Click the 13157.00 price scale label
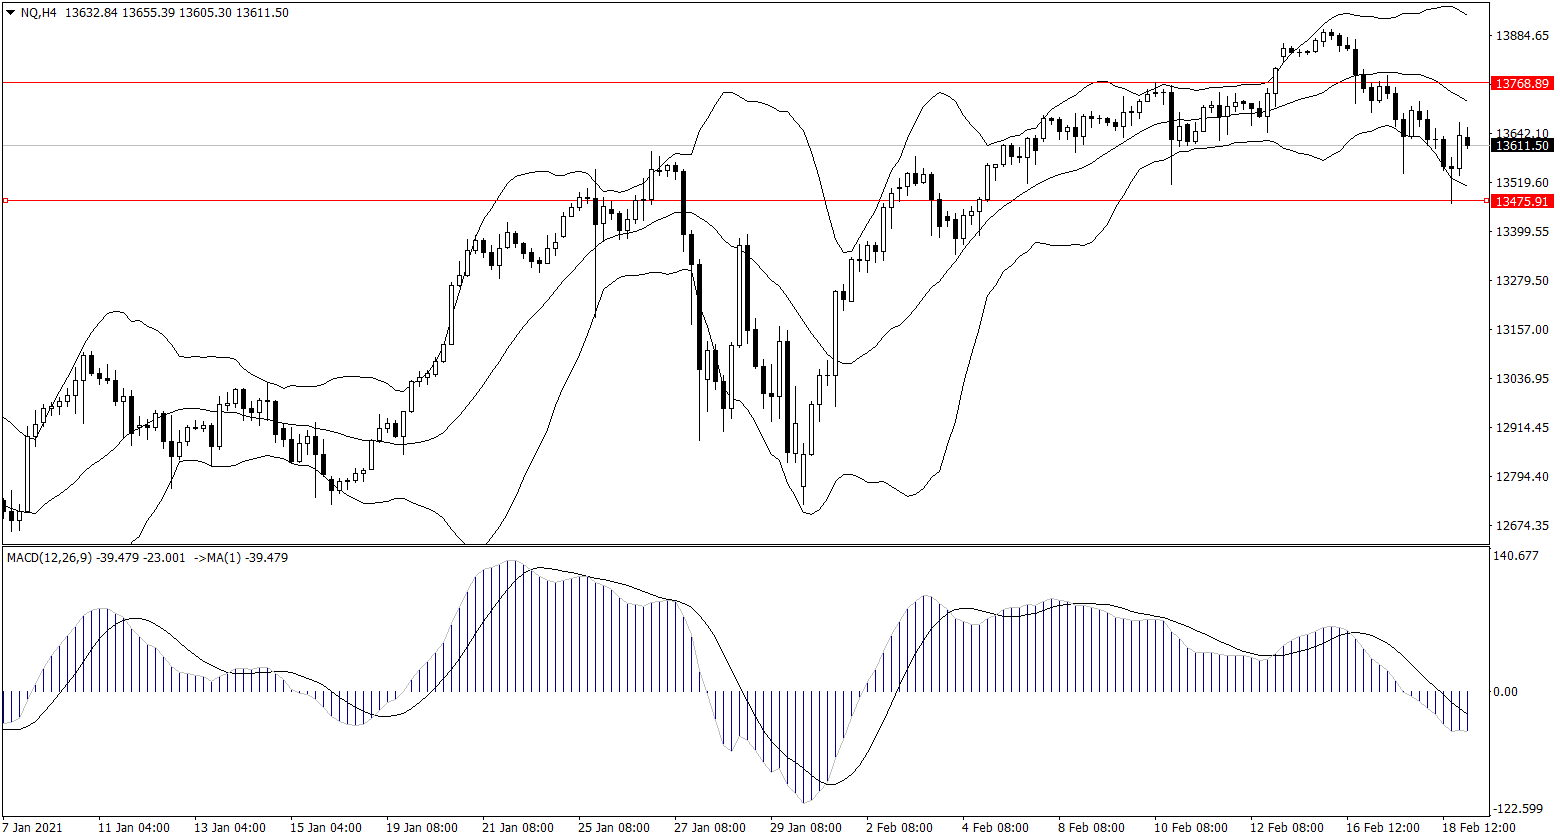This screenshot has width=1560, height=840. click(x=1521, y=330)
